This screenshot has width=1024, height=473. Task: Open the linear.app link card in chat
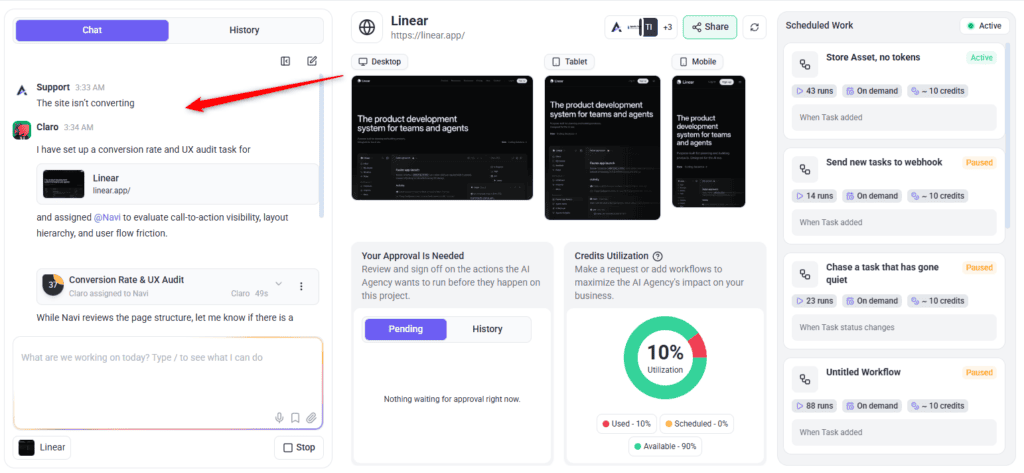click(x=178, y=184)
